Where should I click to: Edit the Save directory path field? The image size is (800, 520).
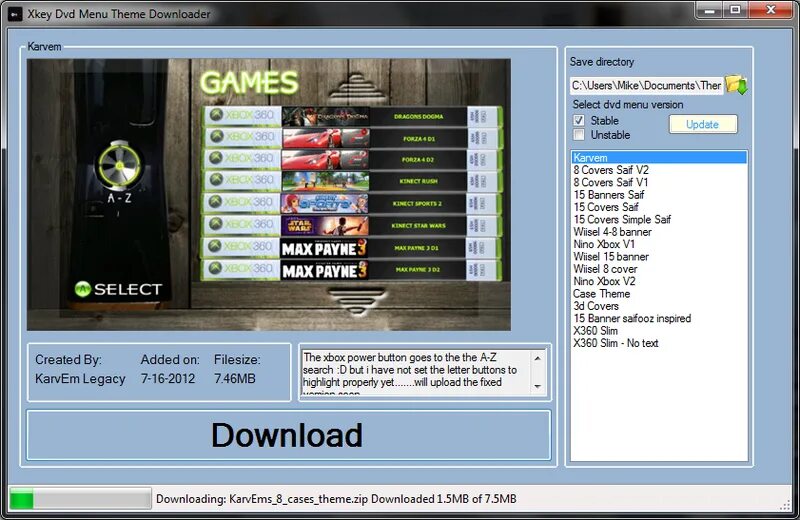click(646, 85)
